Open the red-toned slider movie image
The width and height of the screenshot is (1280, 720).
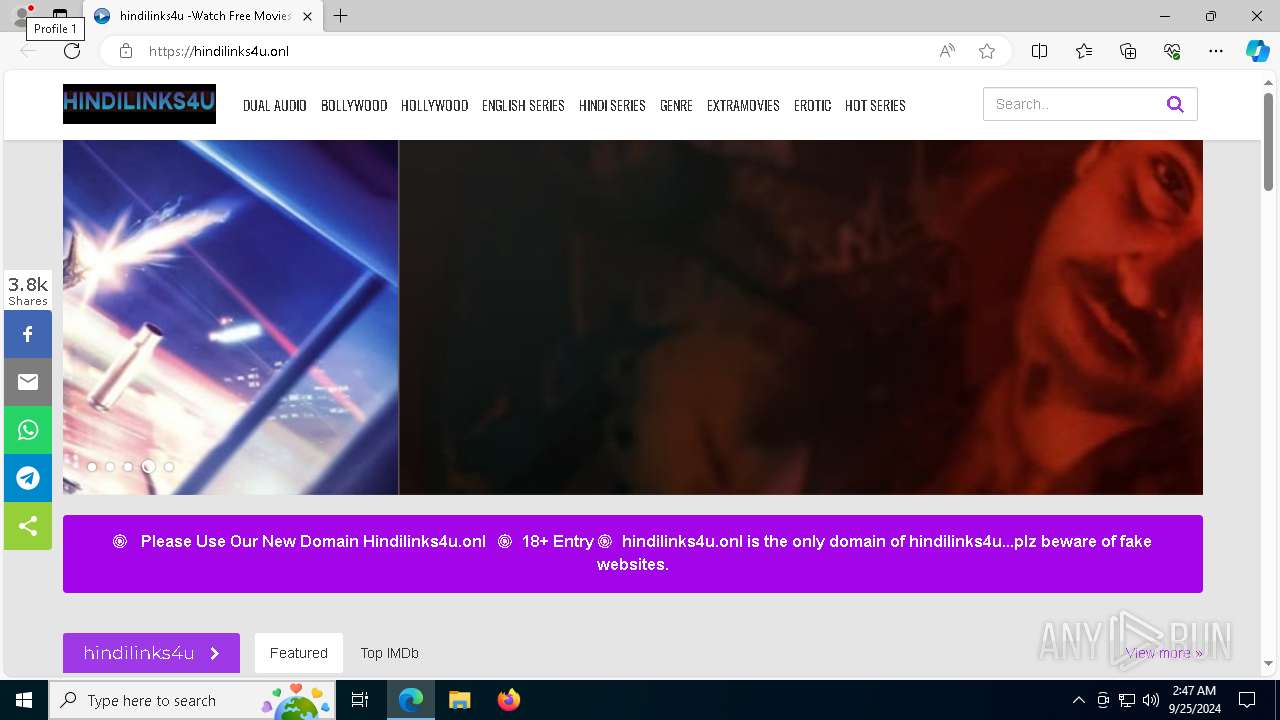point(801,317)
